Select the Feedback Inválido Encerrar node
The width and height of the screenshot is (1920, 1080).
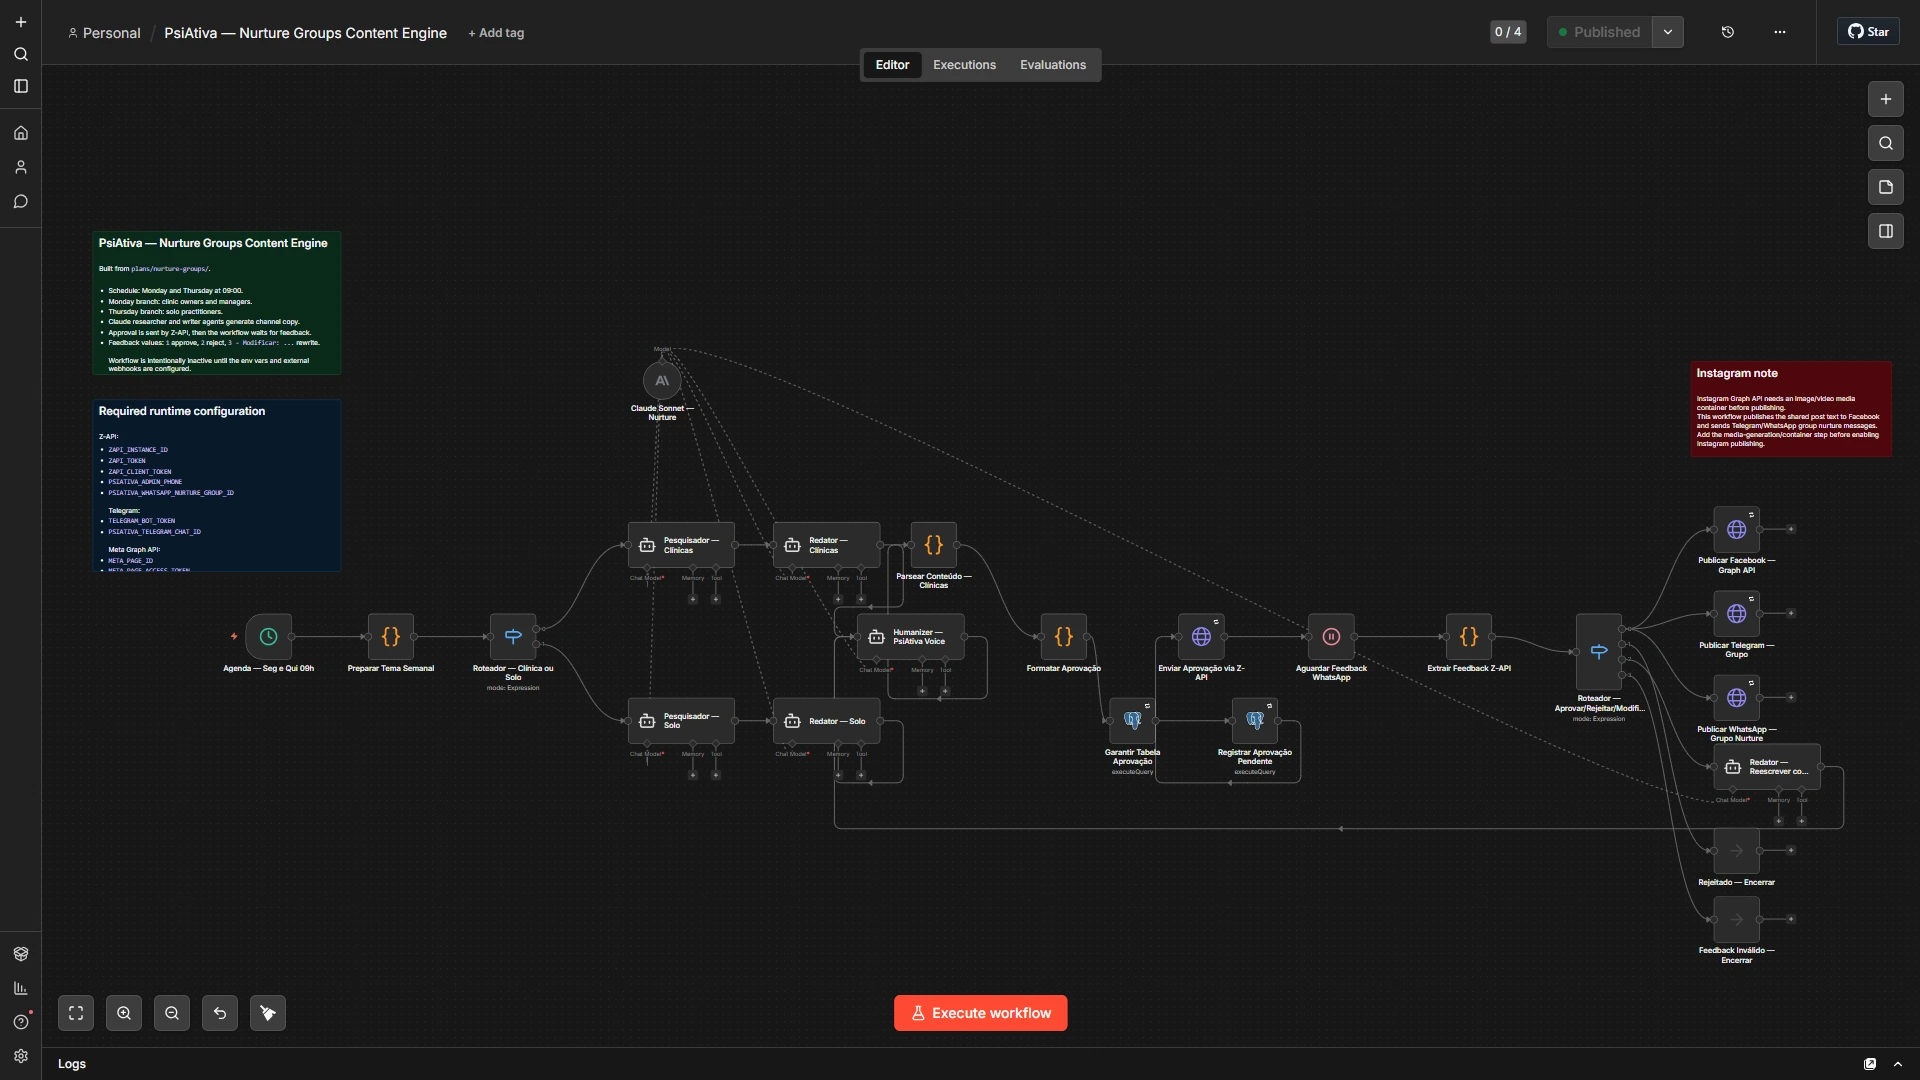(1737, 920)
